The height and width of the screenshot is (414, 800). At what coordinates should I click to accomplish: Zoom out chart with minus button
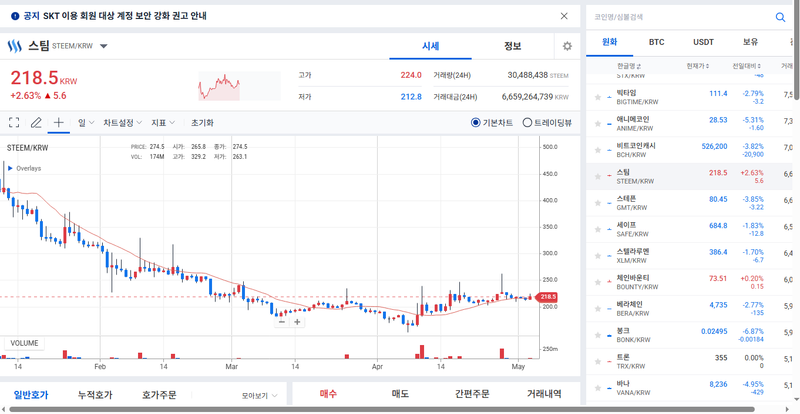coord(282,322)
